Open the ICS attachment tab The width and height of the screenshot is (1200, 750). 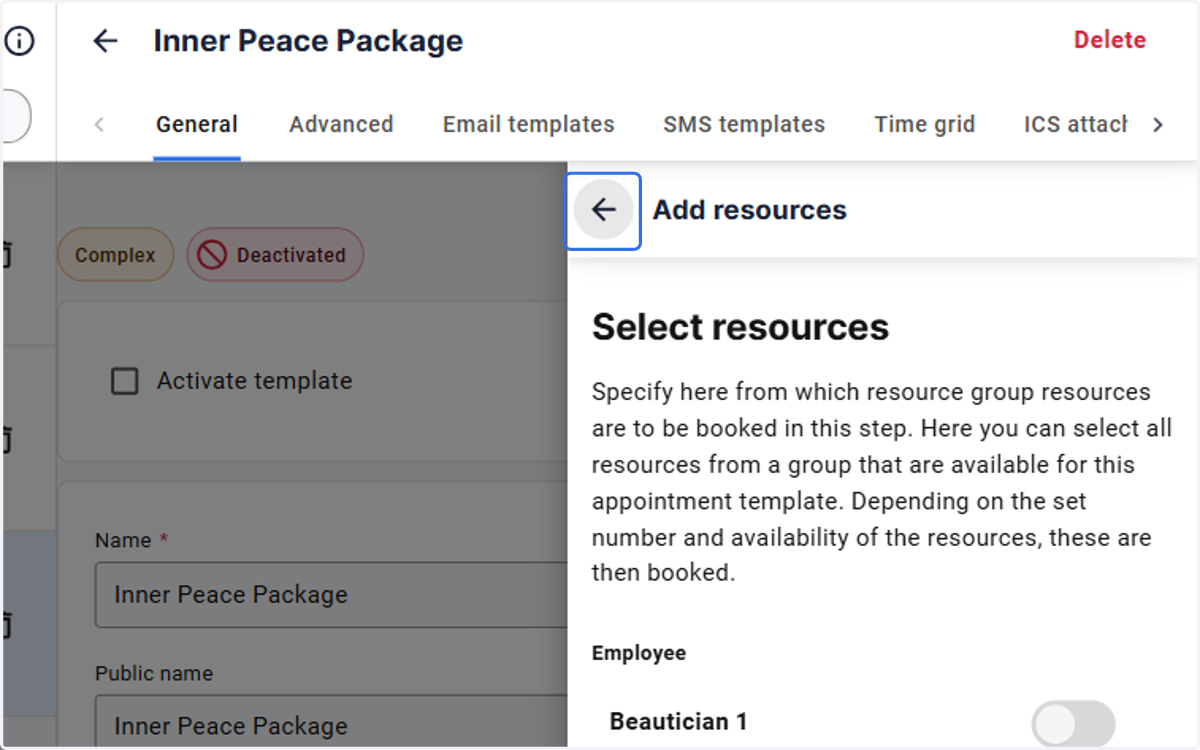[x=1076, y=125]
